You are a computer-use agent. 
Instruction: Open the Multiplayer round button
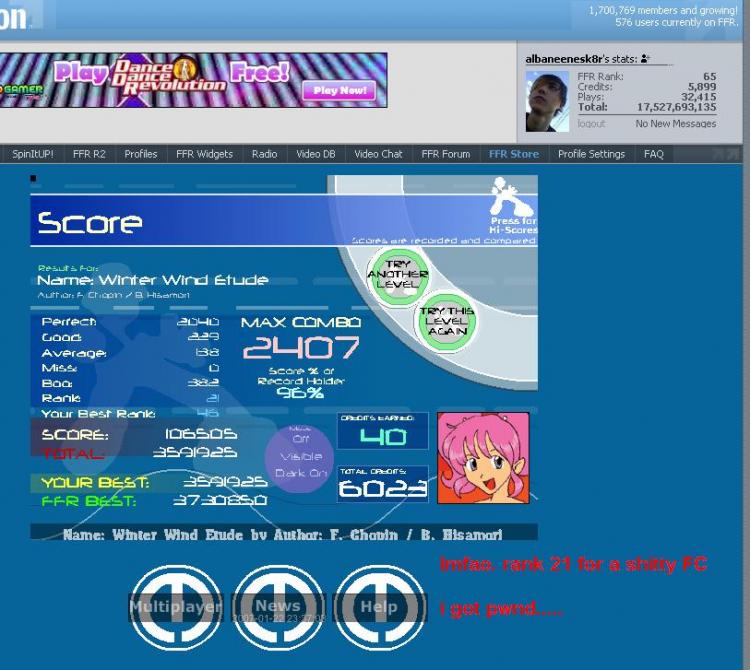pyautogui.click(x=176, y=607)
